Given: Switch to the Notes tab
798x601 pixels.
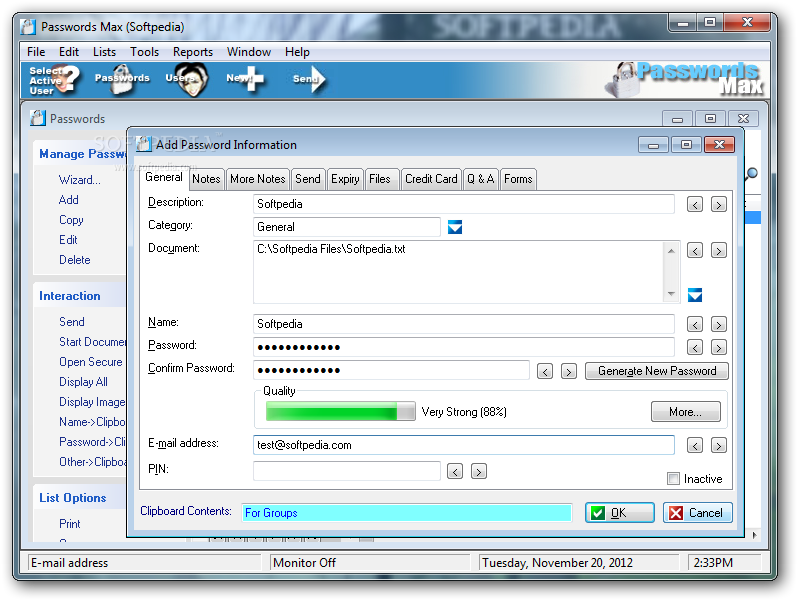Looking at the screenshot, I should [x=206, y=179].
